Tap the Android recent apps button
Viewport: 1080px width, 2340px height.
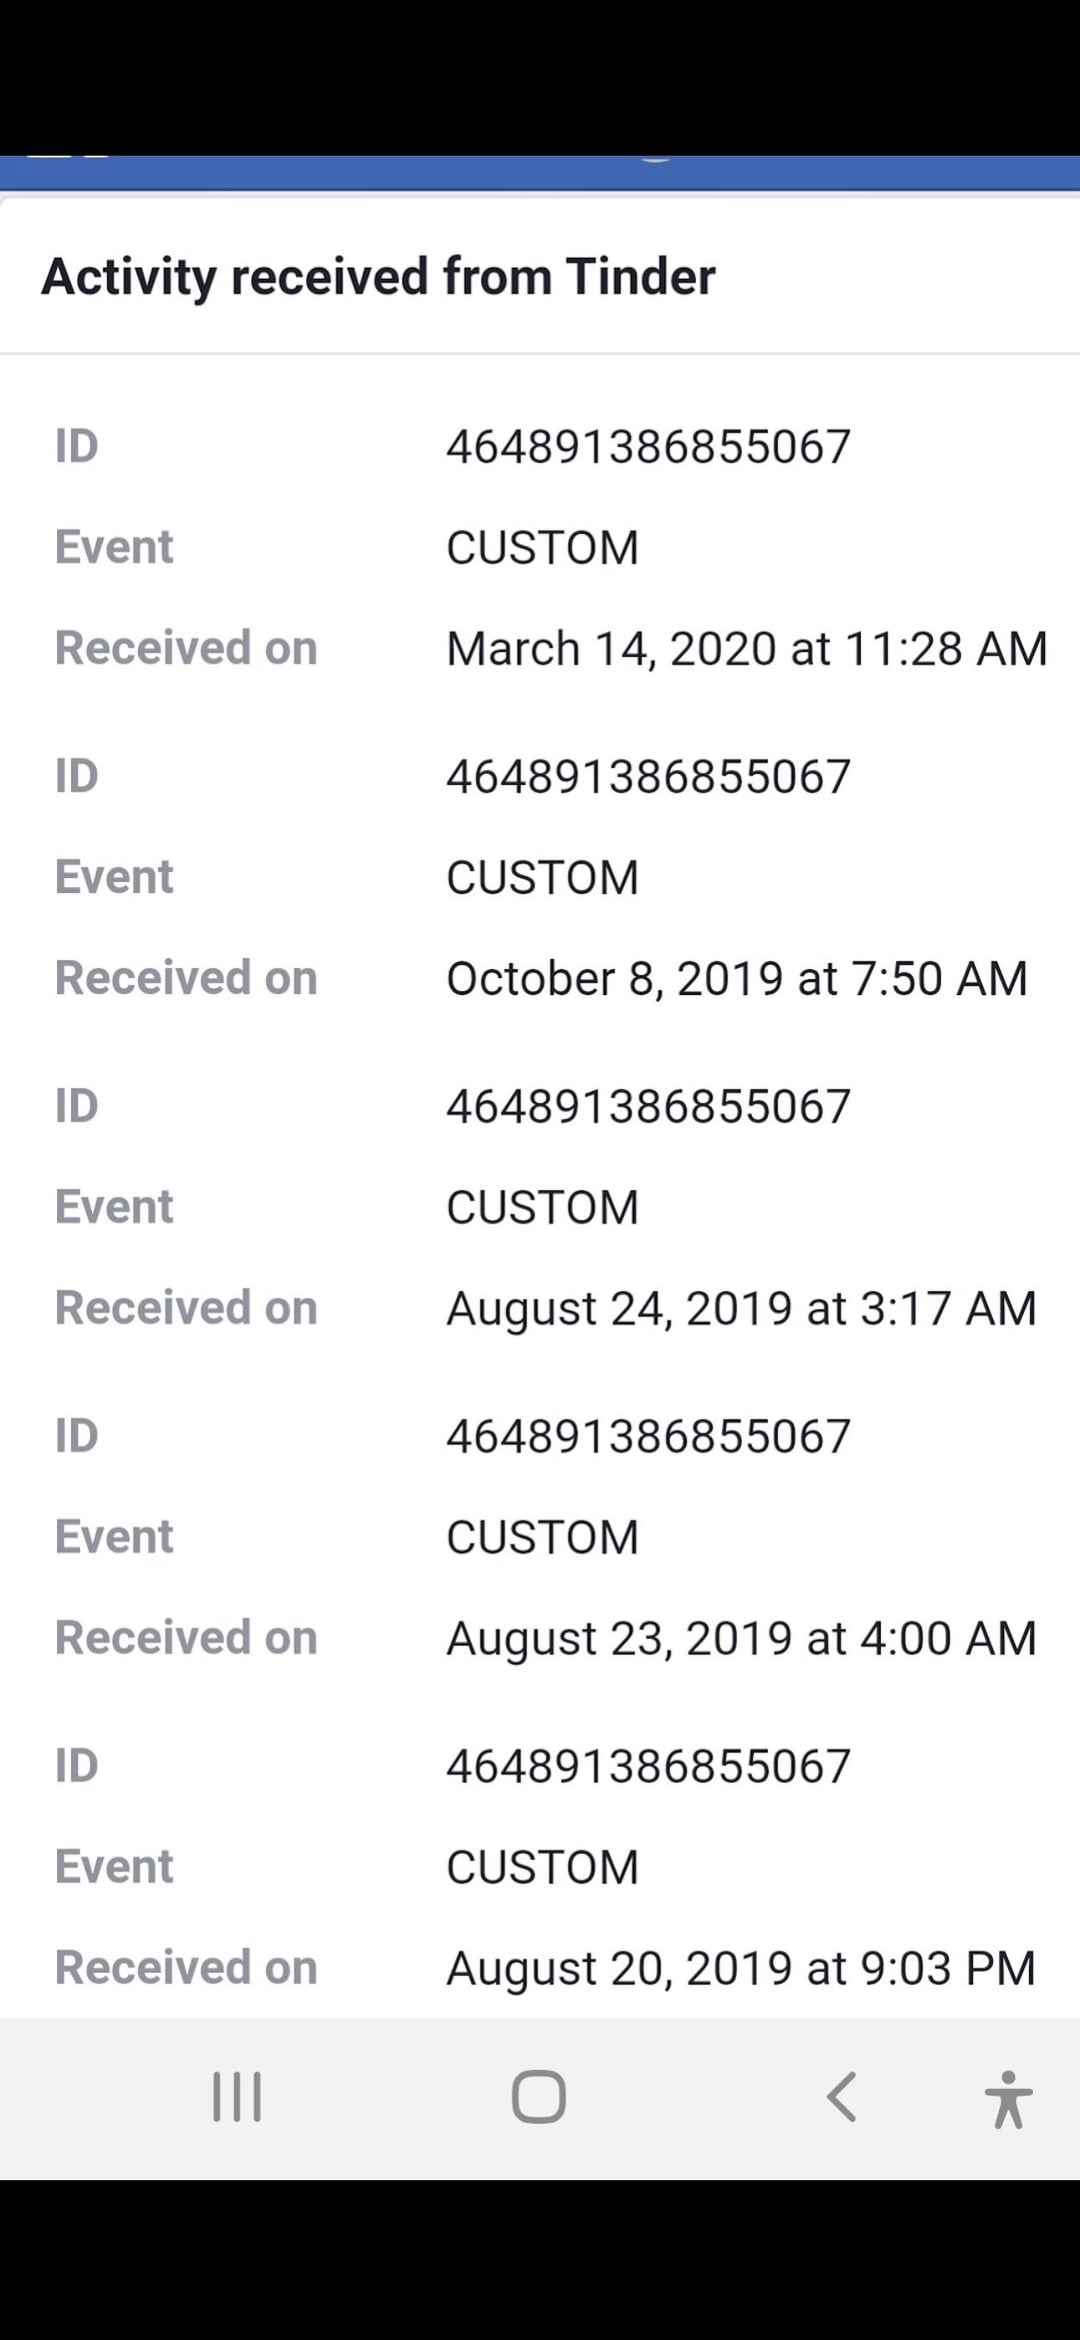pyautogui.click(x=237, y=2096)
